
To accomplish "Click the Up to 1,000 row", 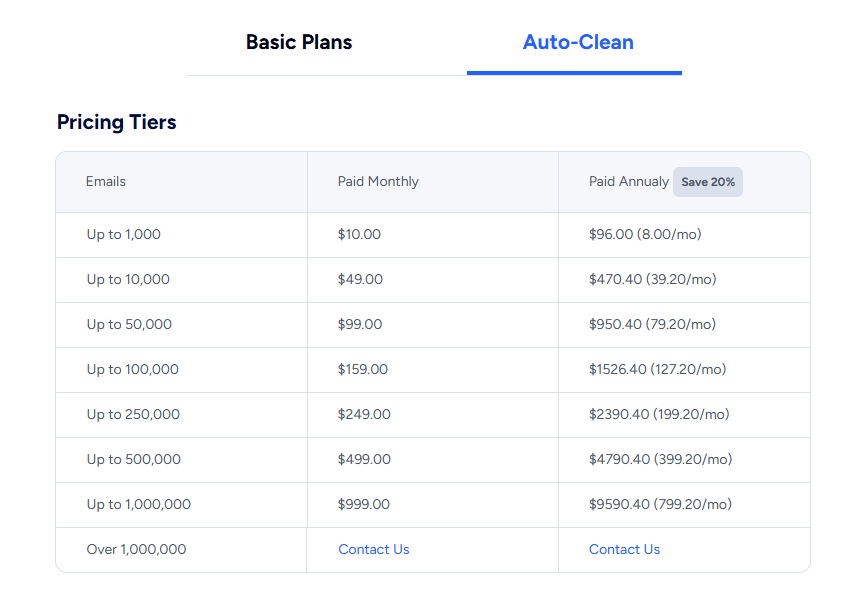I will 433,235.
